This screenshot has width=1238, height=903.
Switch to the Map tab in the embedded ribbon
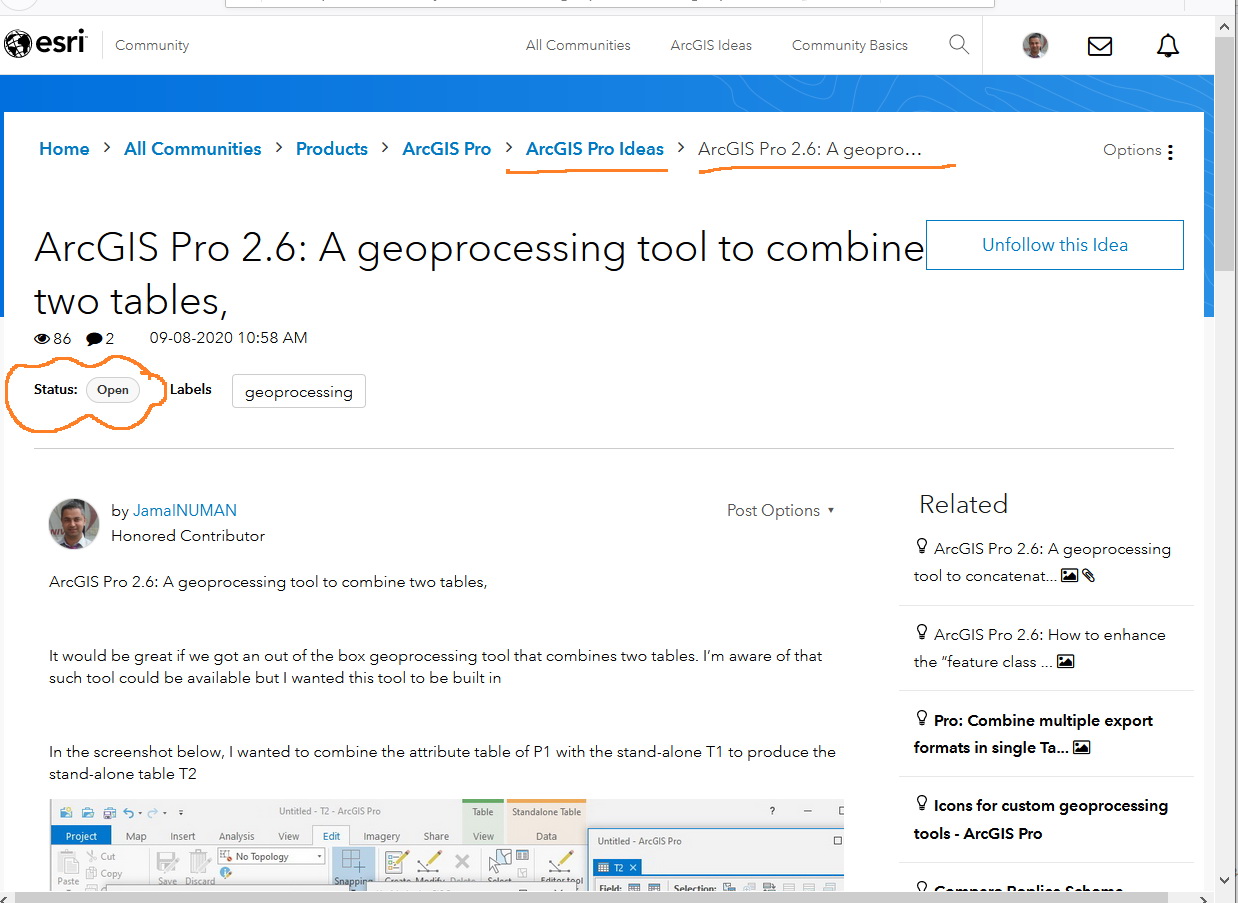(x=136, y=836)
